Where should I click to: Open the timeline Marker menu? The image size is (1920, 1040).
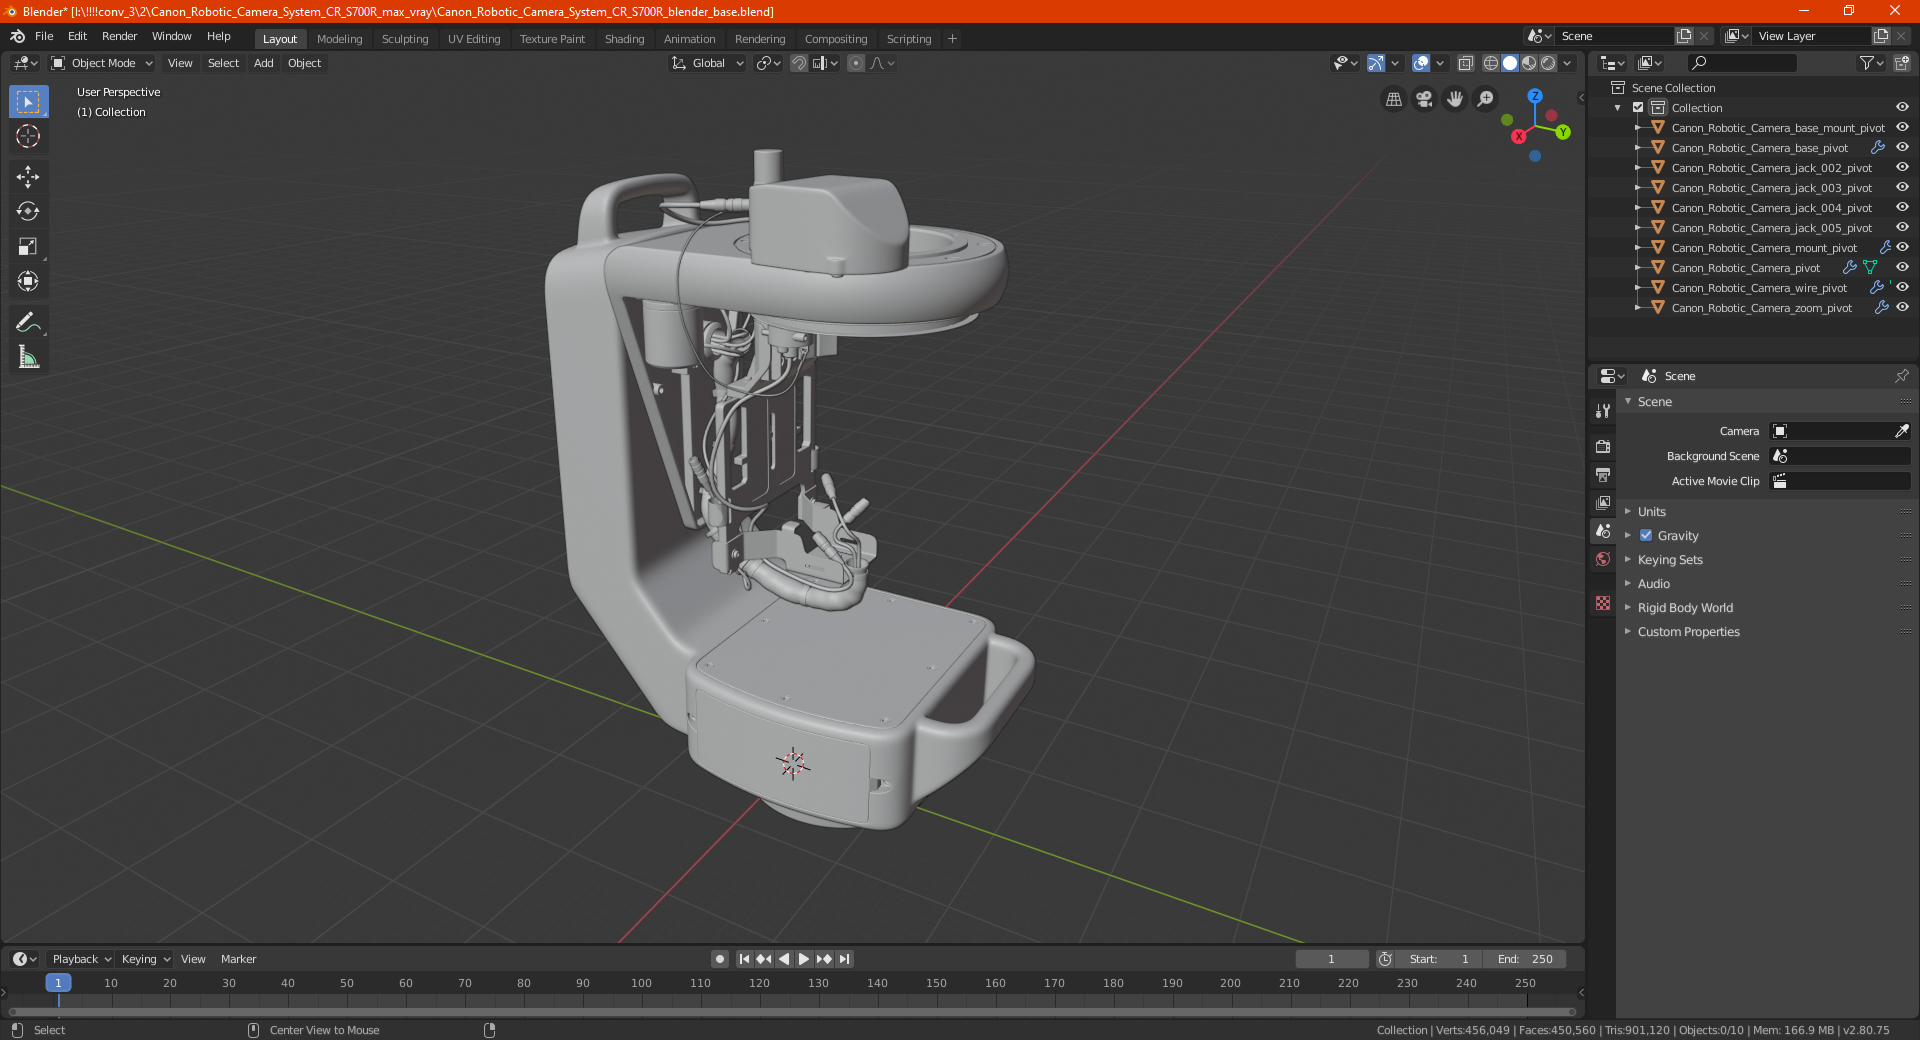point(238,959)
